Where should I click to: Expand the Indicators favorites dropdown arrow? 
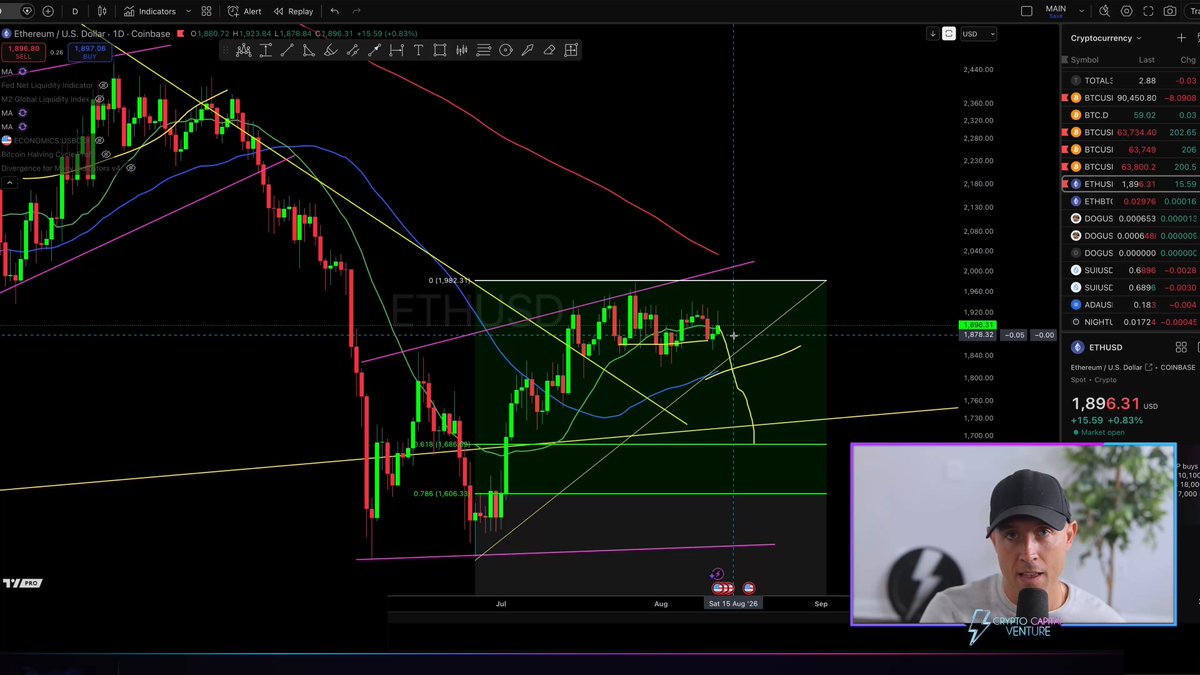pos(188,11)
